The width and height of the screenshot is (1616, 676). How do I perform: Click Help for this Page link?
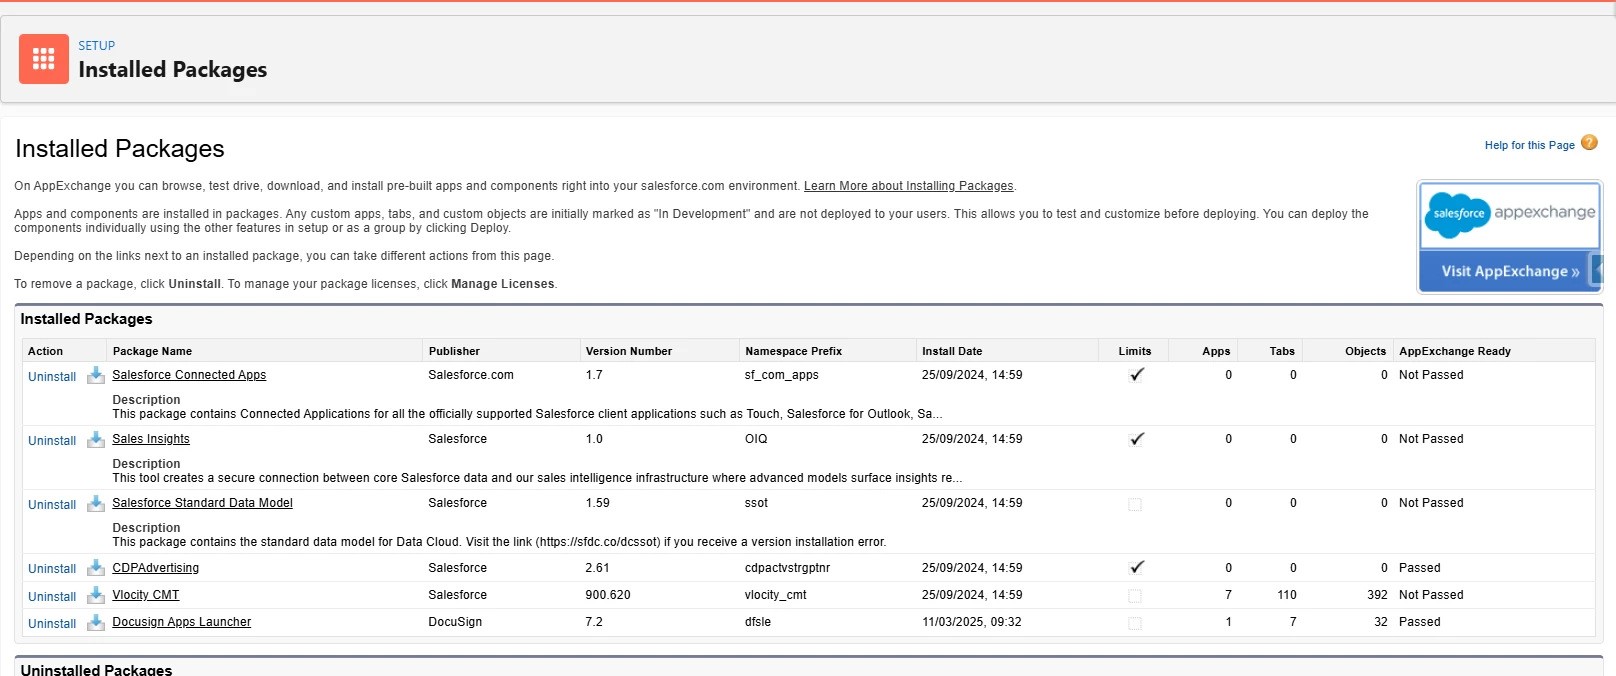pos(1530,145)
